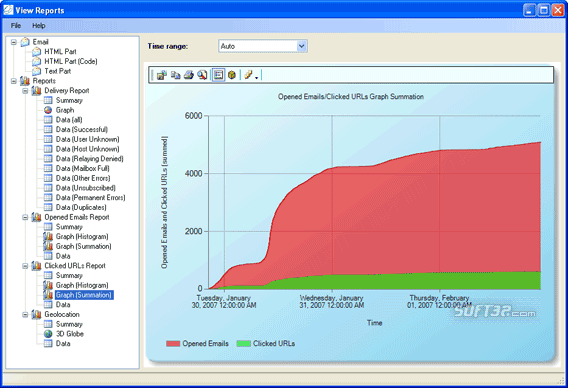Click the icon next to Text Part
Screen dimensions: 568x388
click(37, 71)
